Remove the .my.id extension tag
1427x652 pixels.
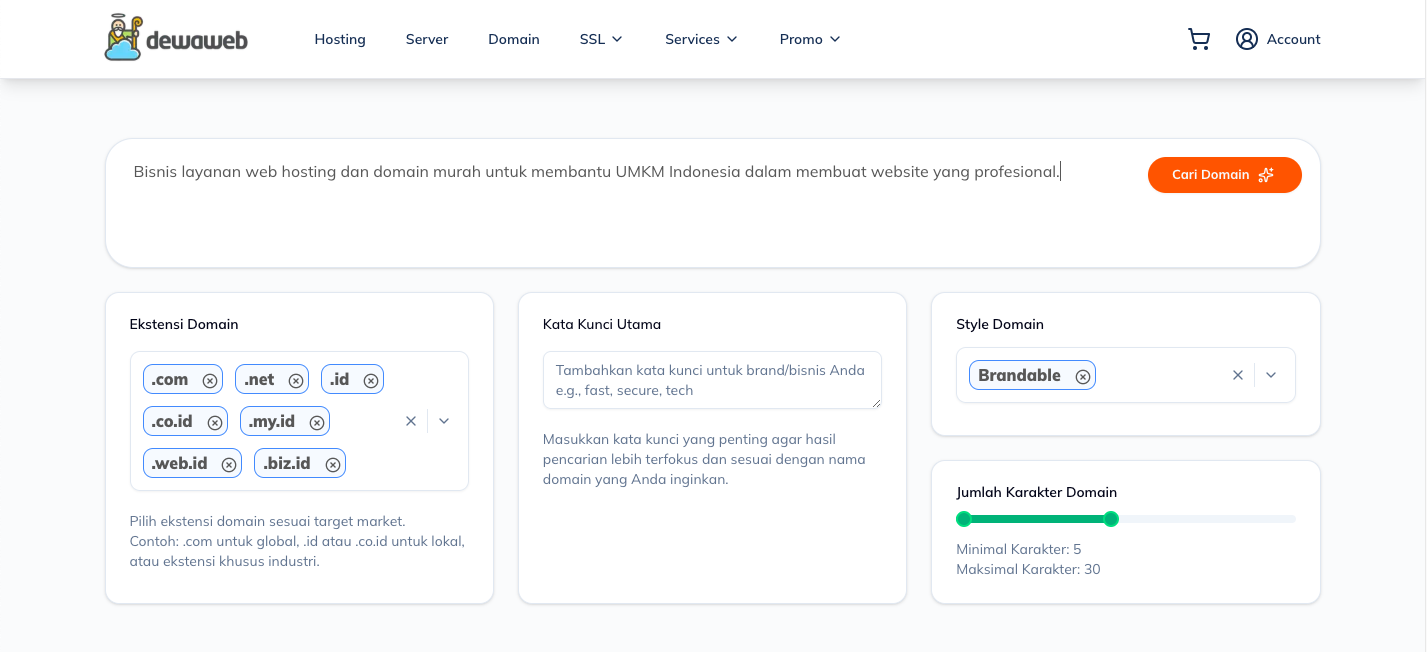(317, 422)
